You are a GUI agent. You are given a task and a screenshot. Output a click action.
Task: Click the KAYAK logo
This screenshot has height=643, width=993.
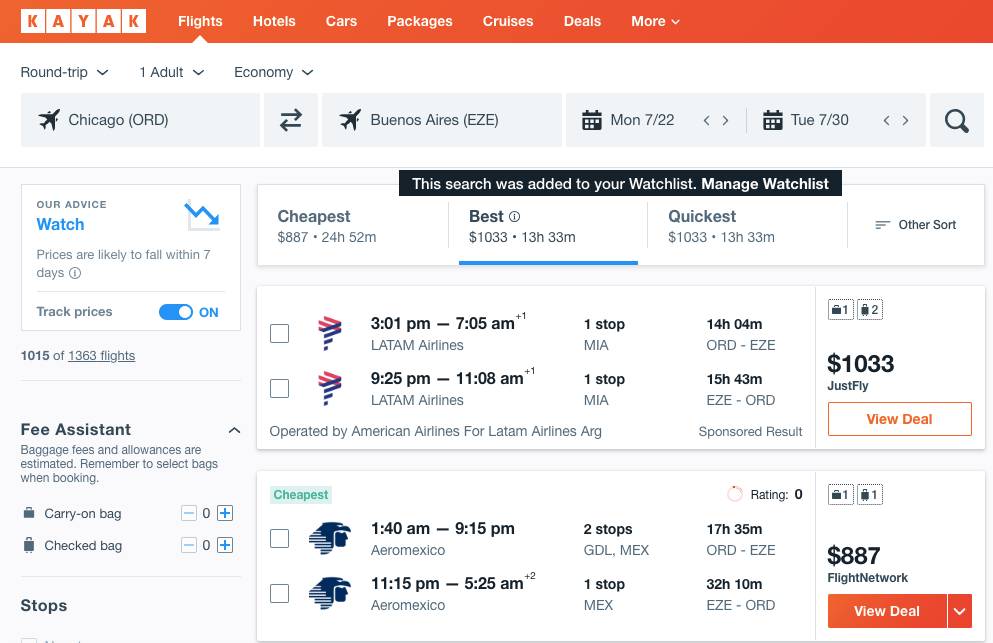pos(83,21)
